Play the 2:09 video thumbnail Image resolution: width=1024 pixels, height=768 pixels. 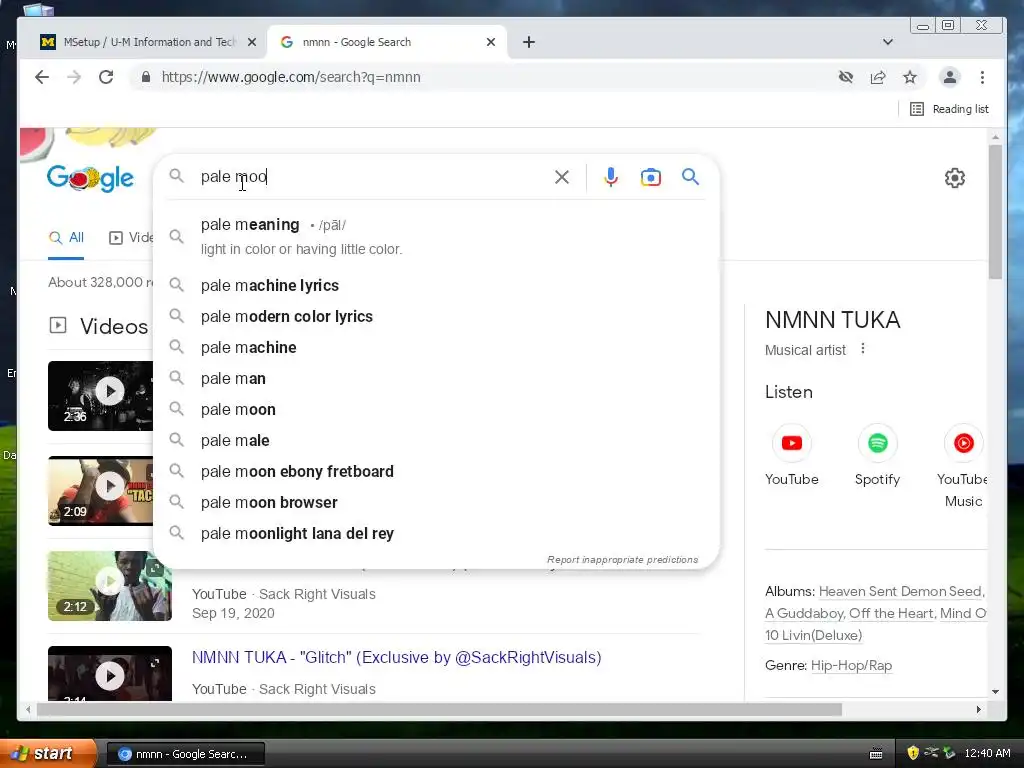click(x=101, y=490)
